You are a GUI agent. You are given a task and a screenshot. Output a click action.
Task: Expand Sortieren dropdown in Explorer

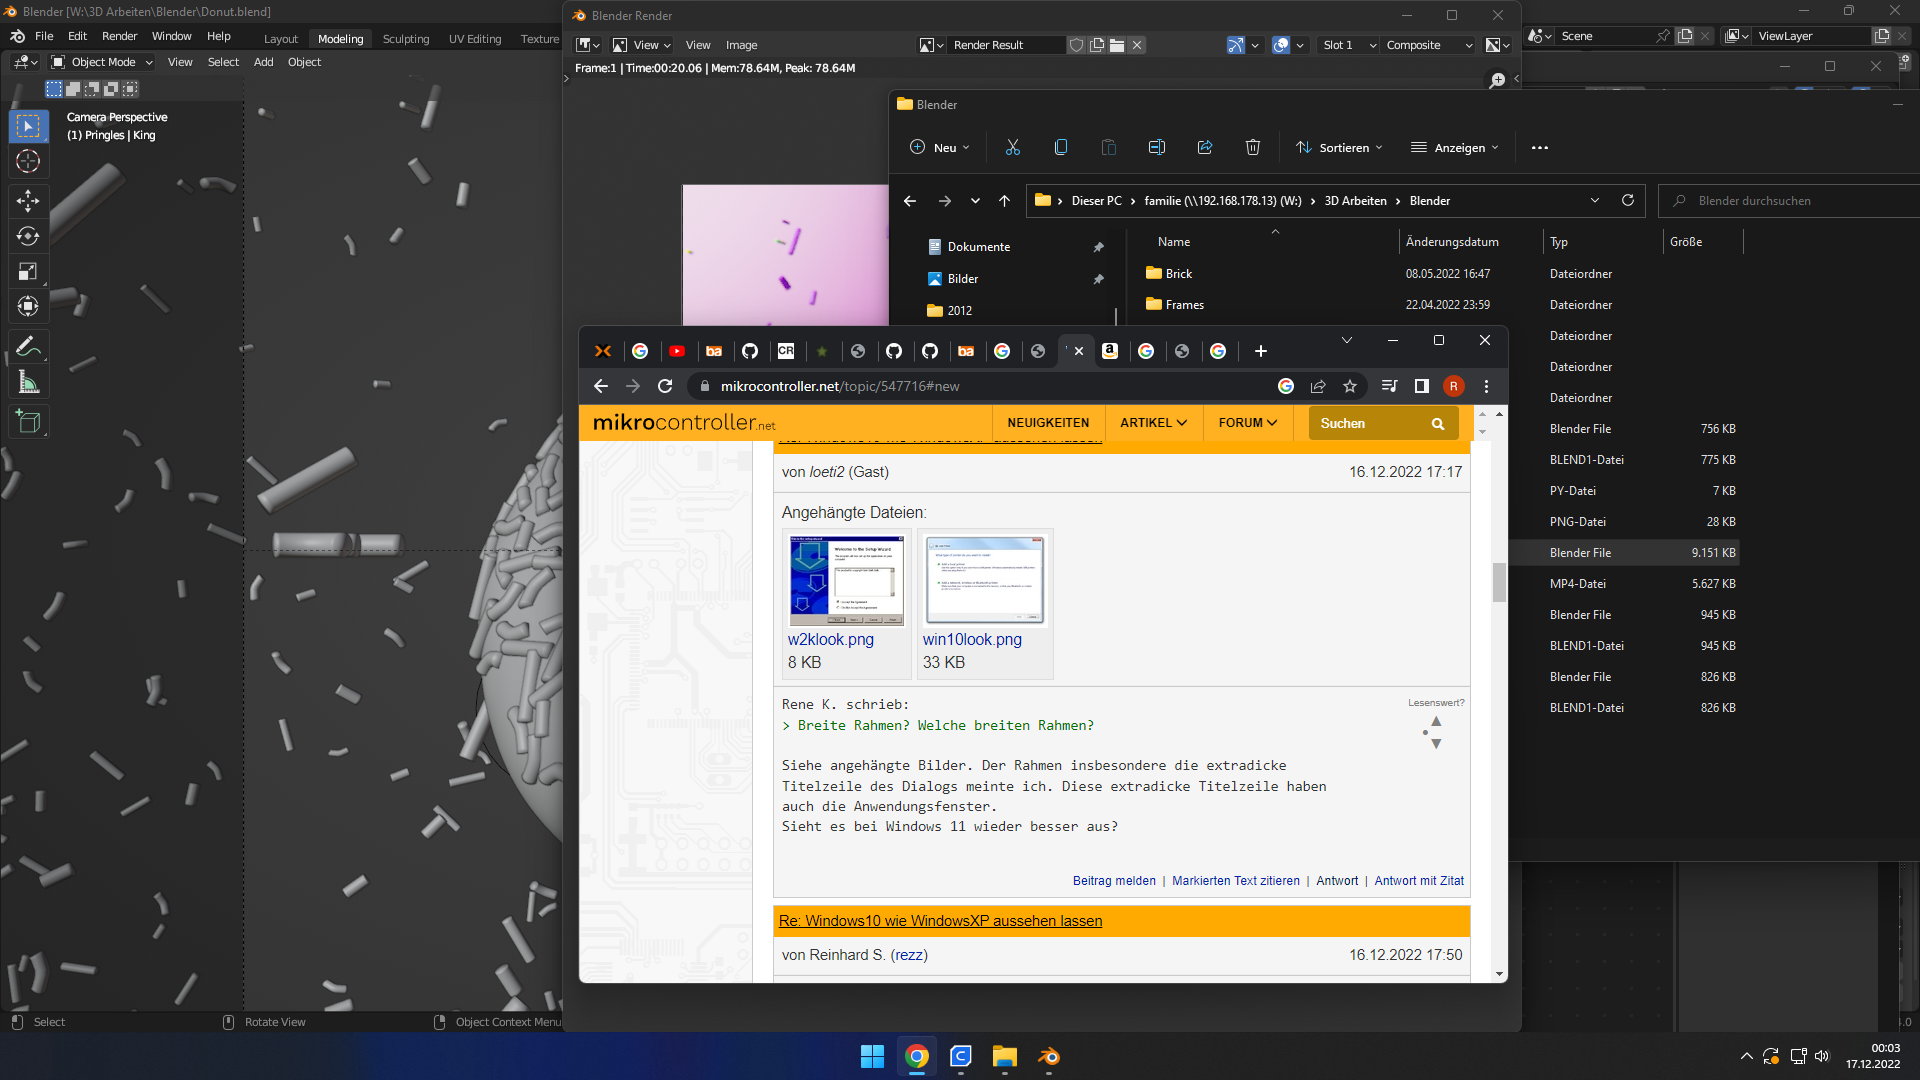tap(1339, 147)
